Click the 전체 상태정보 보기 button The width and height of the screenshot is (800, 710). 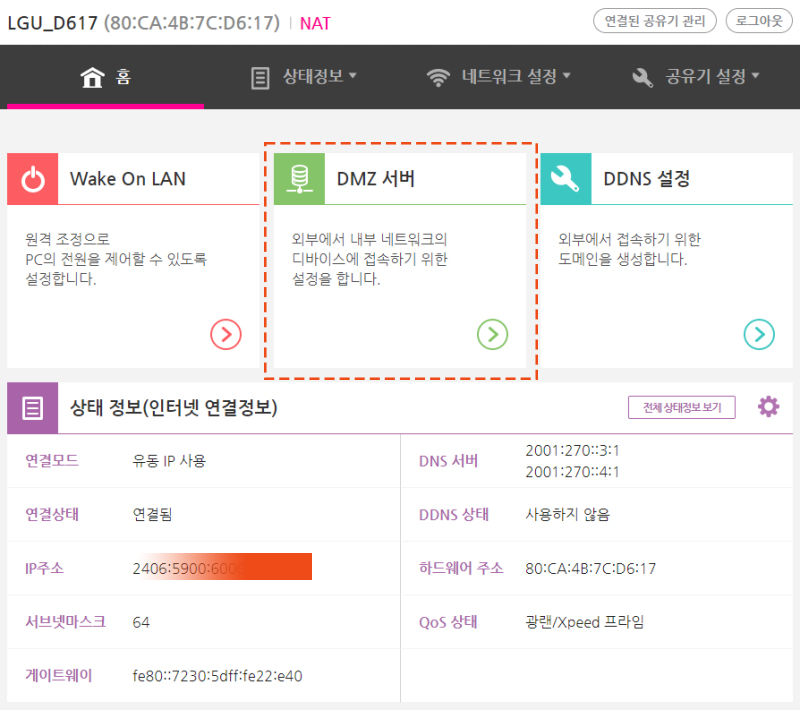[681, 408]
